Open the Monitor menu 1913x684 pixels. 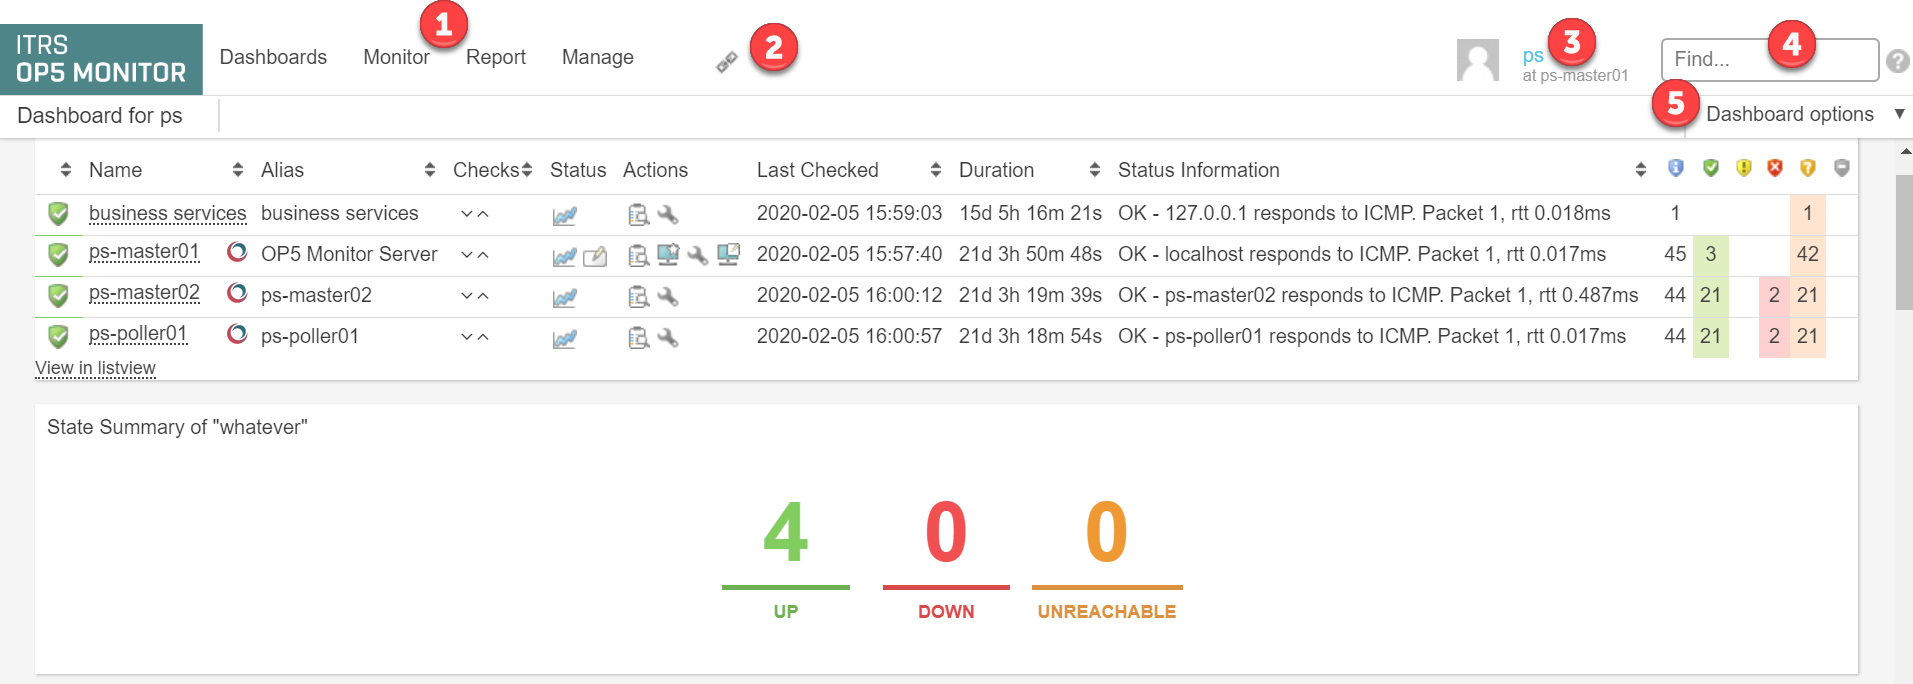pyautogui.click(x=396, y=57)
